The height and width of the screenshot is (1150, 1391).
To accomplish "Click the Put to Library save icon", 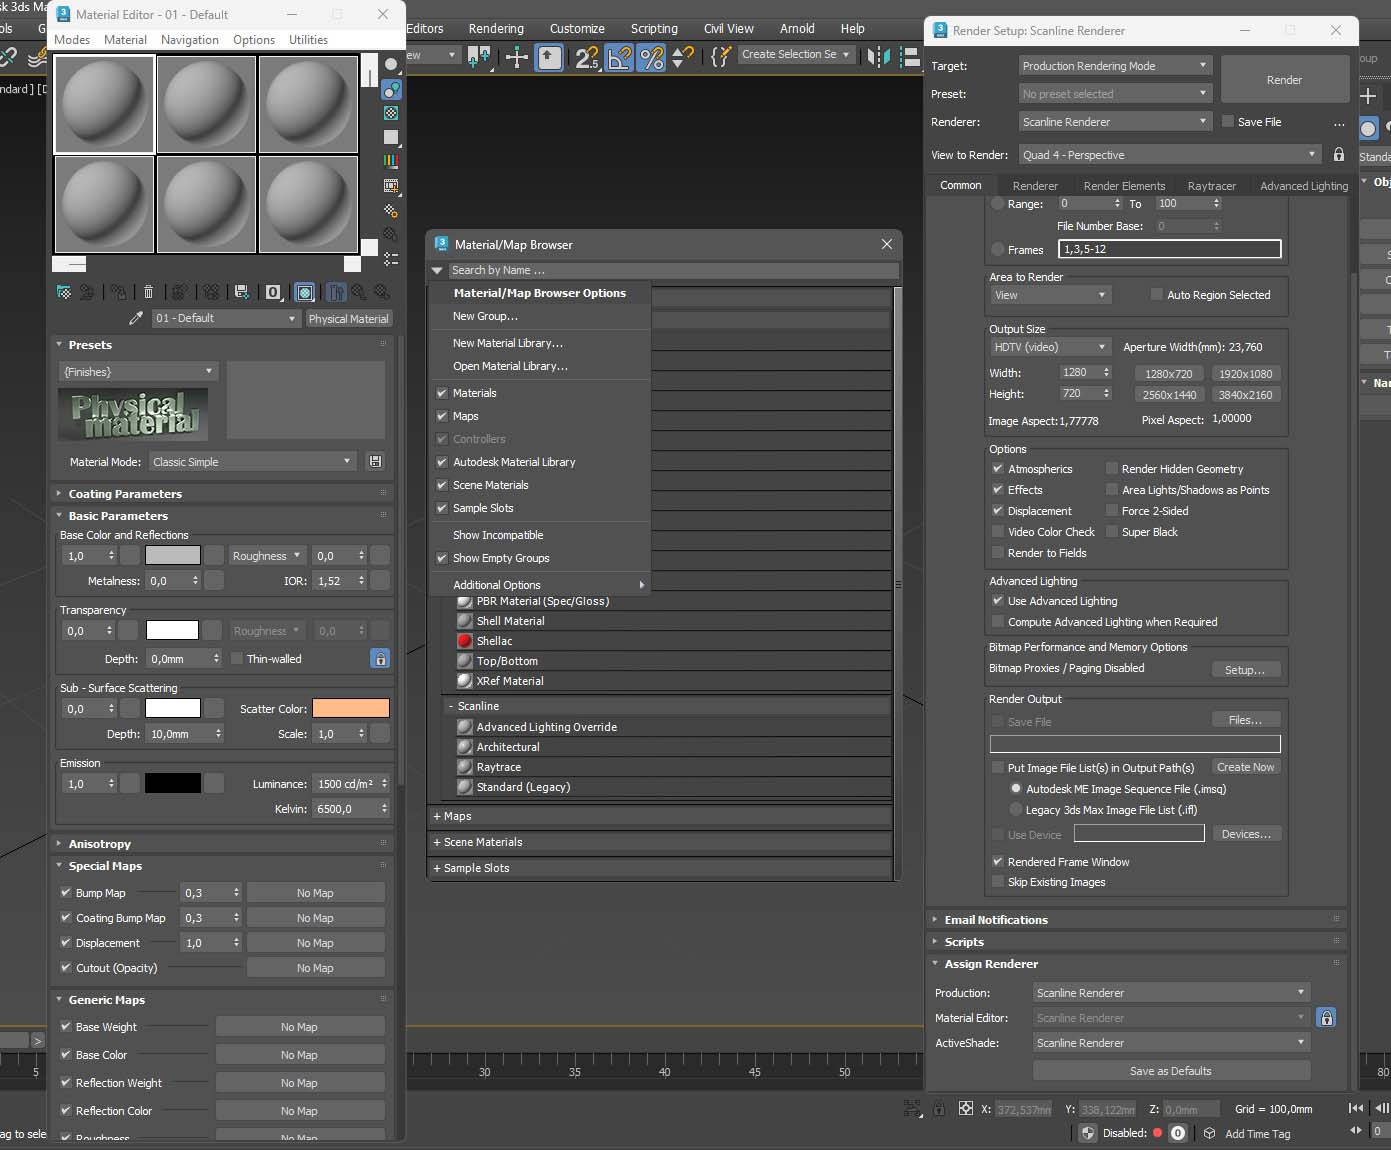I will point(242,292).
